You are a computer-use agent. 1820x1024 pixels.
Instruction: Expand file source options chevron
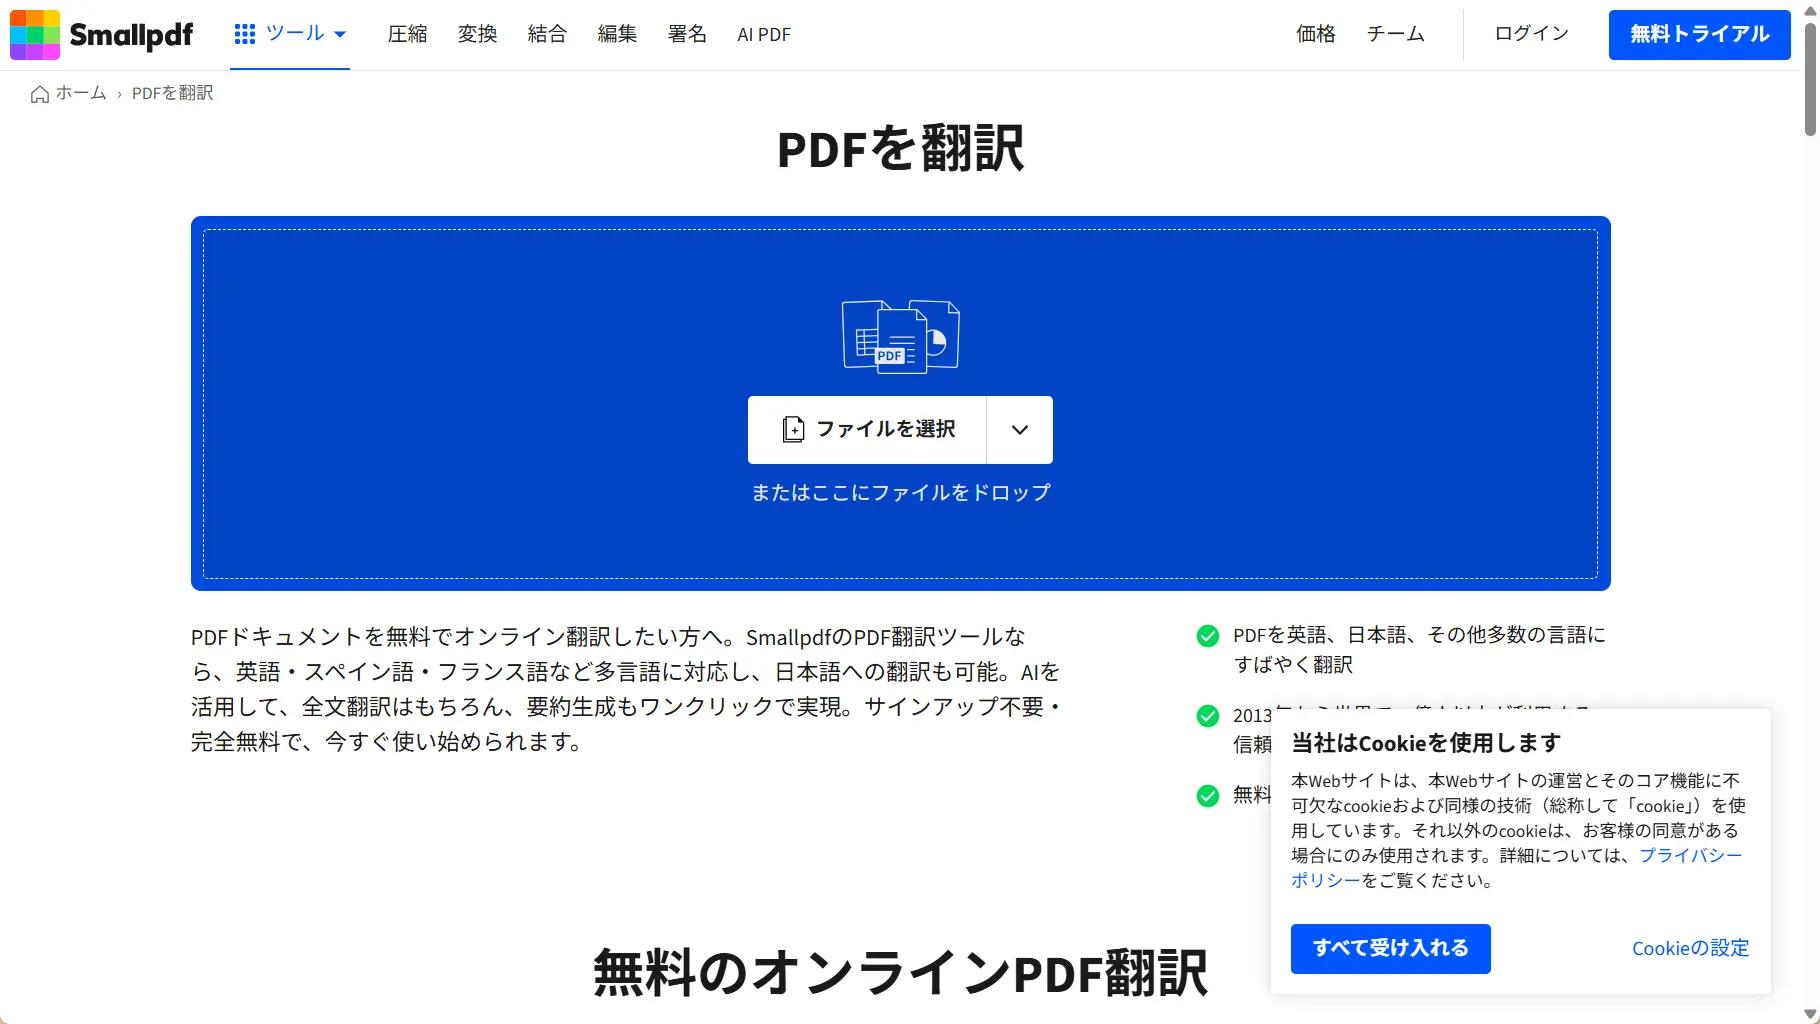[1020, 430]
